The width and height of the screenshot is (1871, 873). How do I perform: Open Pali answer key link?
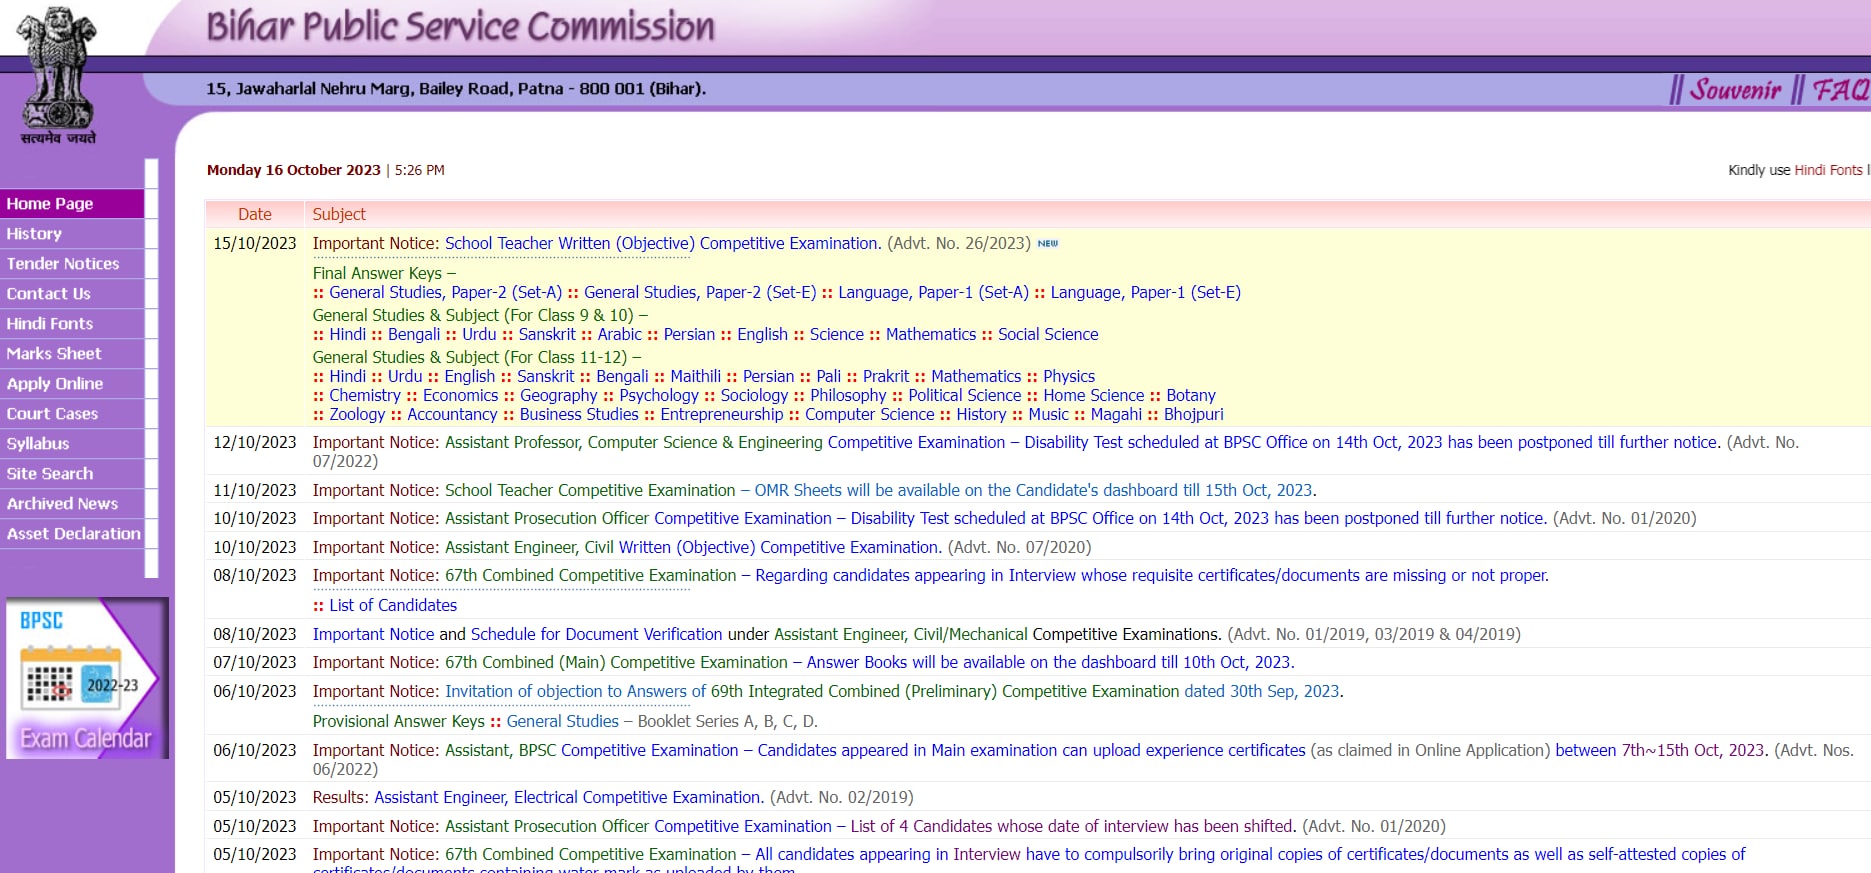coord(828,376)
